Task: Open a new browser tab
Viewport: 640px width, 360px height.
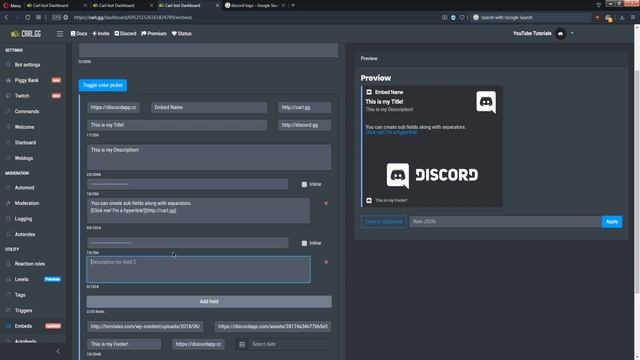Action: 293,5
